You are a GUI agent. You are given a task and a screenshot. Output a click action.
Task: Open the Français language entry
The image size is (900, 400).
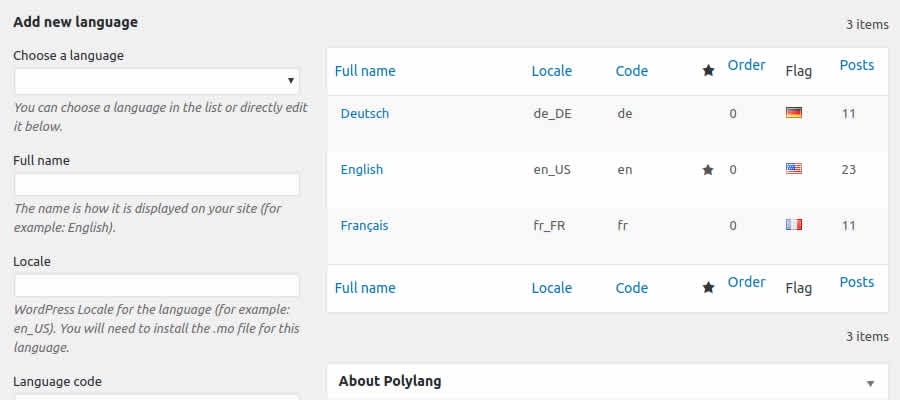pos(365,226)
